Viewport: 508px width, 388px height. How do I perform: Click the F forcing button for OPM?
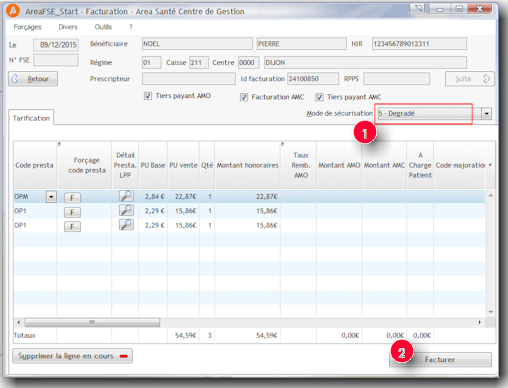click(72, 198)
